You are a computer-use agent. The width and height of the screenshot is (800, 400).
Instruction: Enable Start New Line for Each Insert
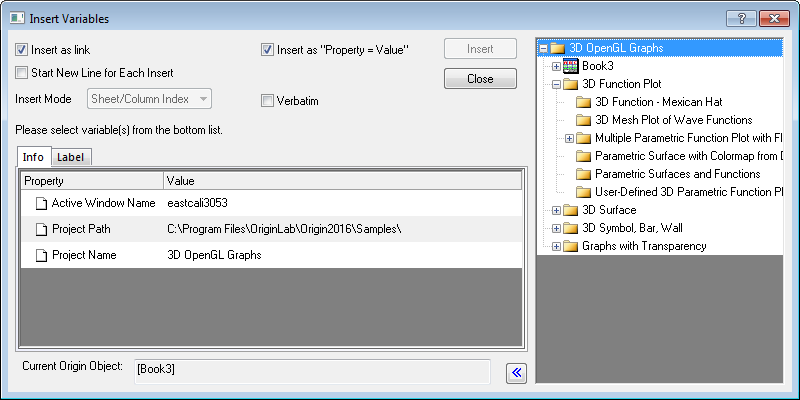point(22,72)
